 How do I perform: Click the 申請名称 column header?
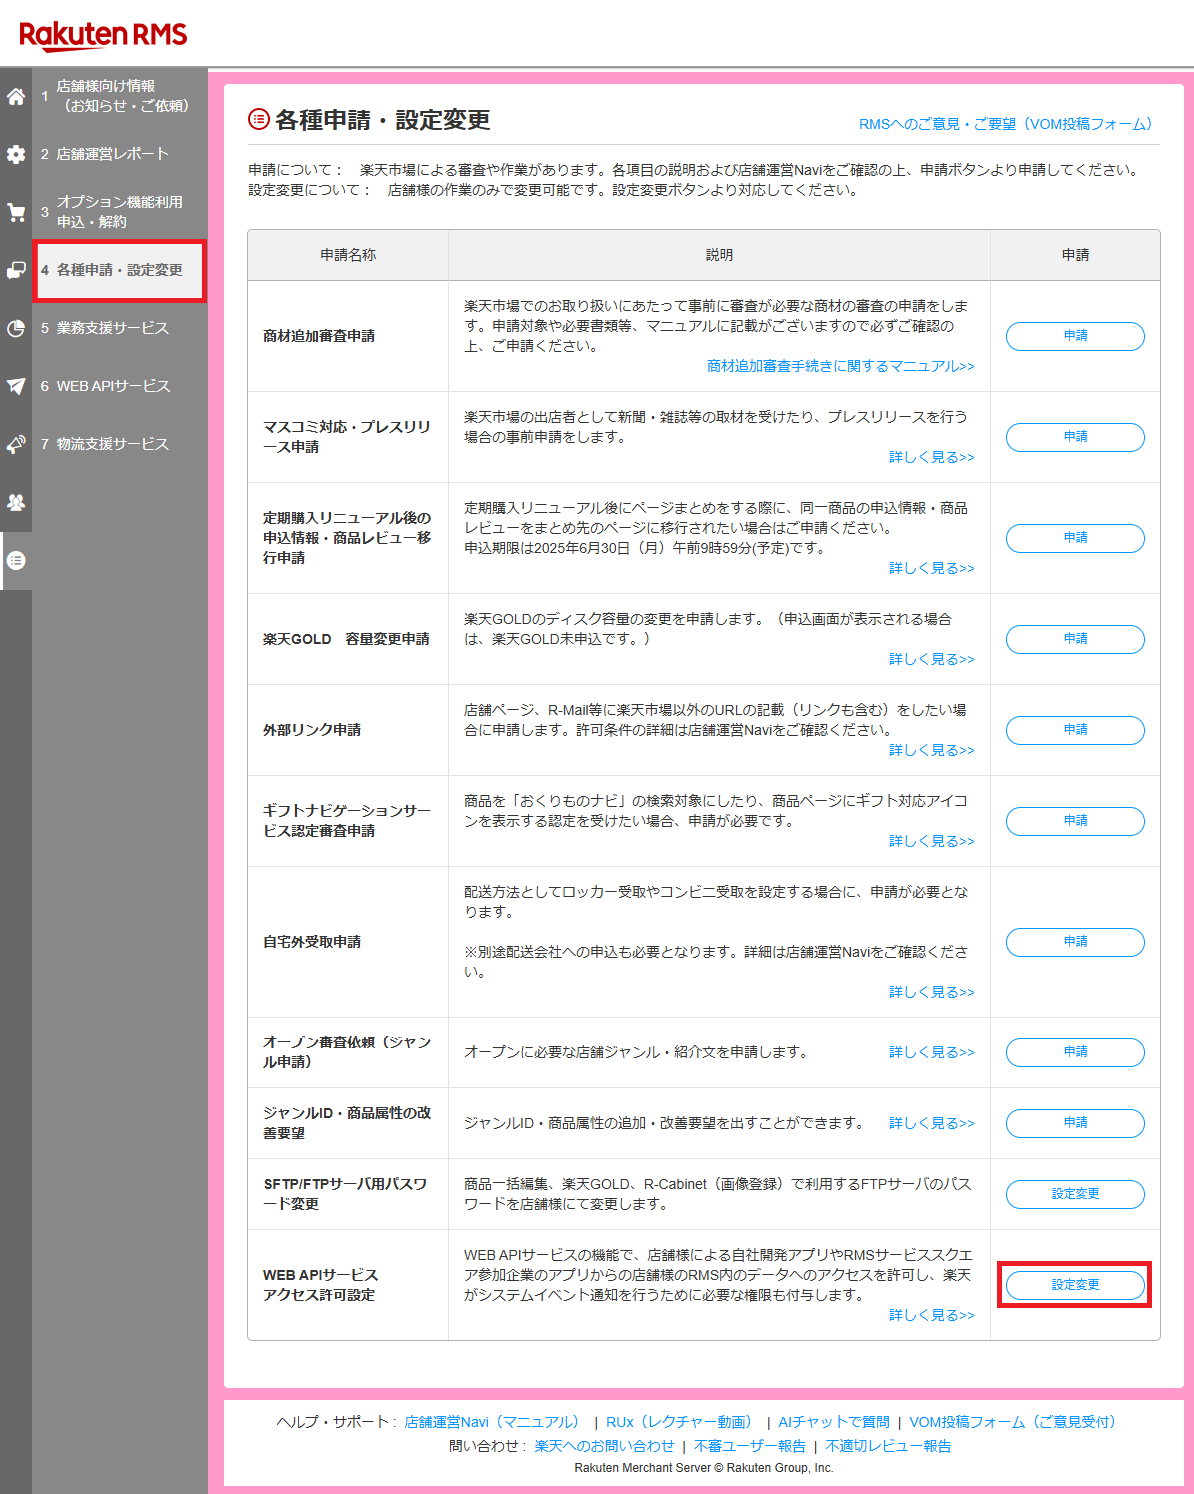pyautogui.click(x=348, y=255)
